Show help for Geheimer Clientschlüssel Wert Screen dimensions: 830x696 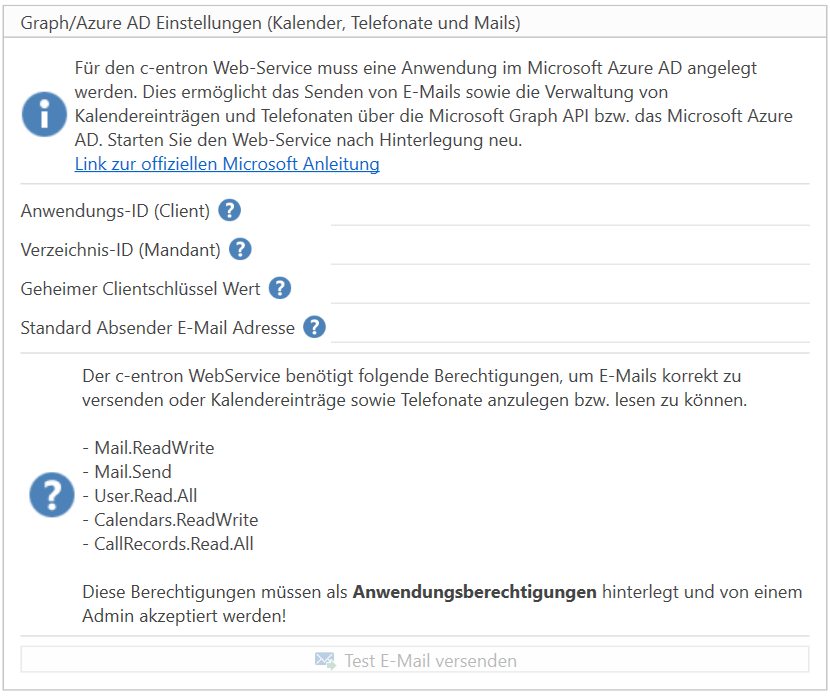[x=280, y=288]
